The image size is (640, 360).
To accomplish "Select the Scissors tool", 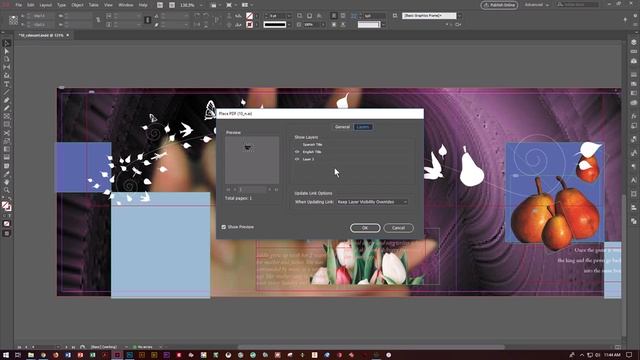I will pos(7,133).
